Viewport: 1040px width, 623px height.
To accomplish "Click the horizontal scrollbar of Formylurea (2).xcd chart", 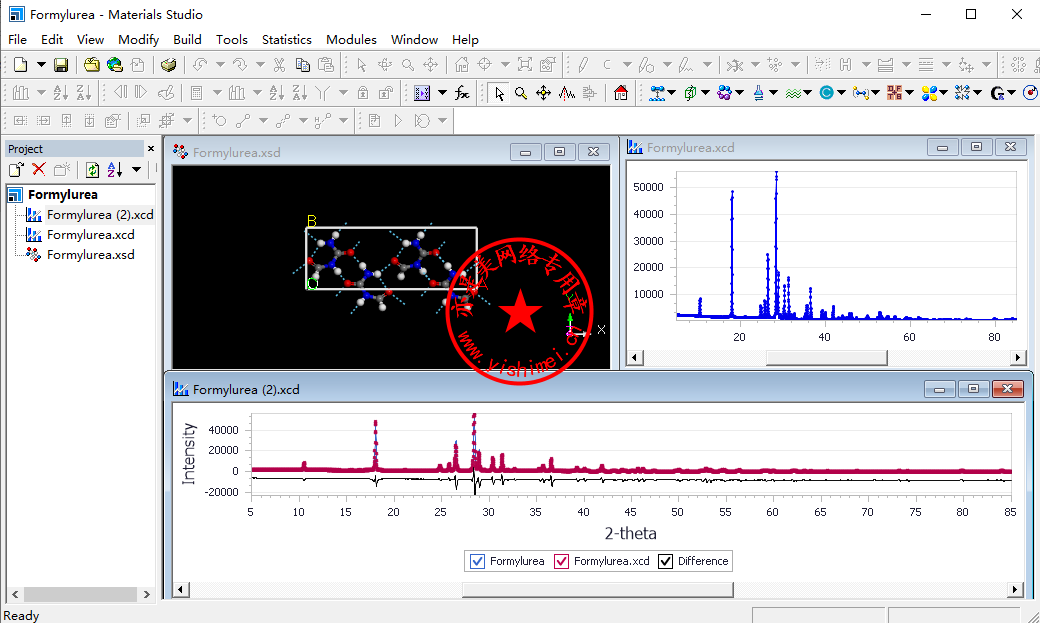I will click(x=596, y=589).
